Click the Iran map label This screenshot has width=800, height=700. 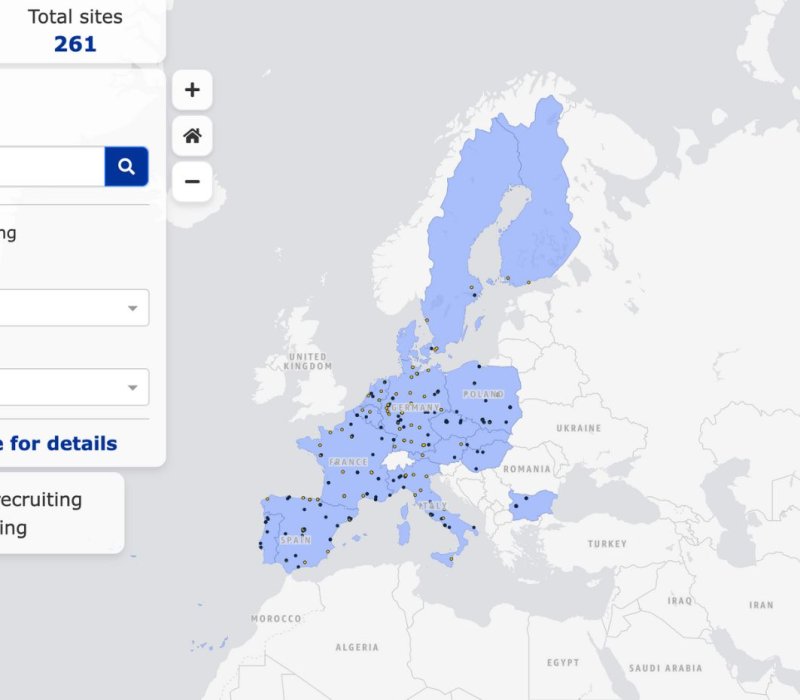761,605
